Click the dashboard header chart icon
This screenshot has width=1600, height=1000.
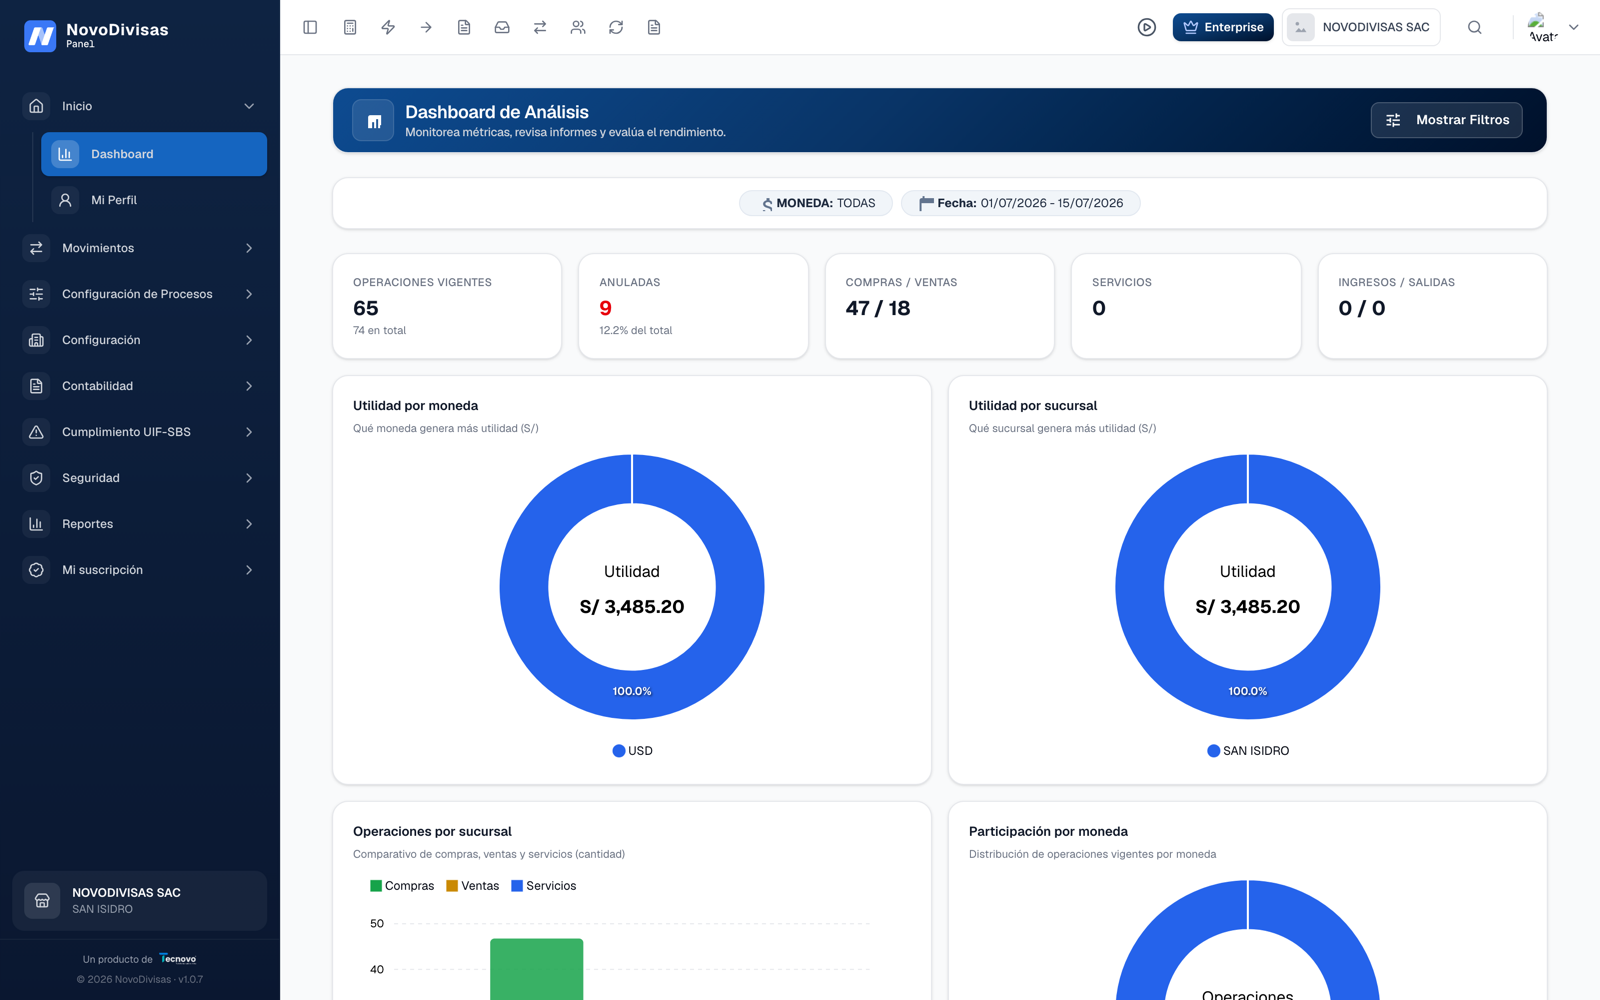point(373,120)
